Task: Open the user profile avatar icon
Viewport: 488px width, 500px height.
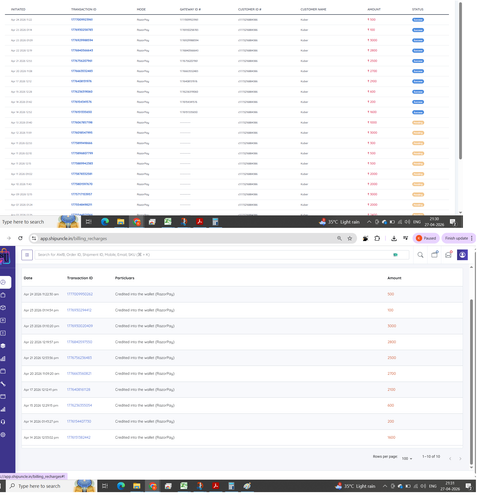Action: [x=462, y=255]
